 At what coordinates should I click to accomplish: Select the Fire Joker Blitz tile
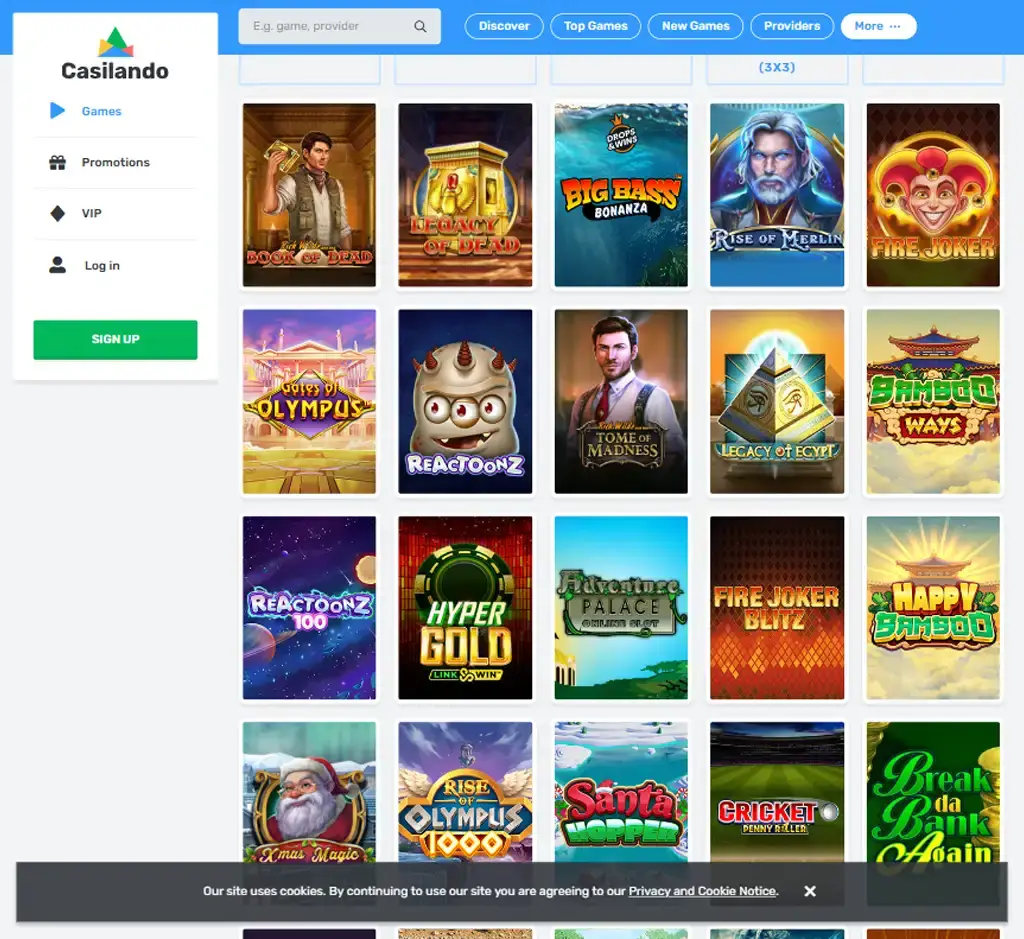point(777,608)
